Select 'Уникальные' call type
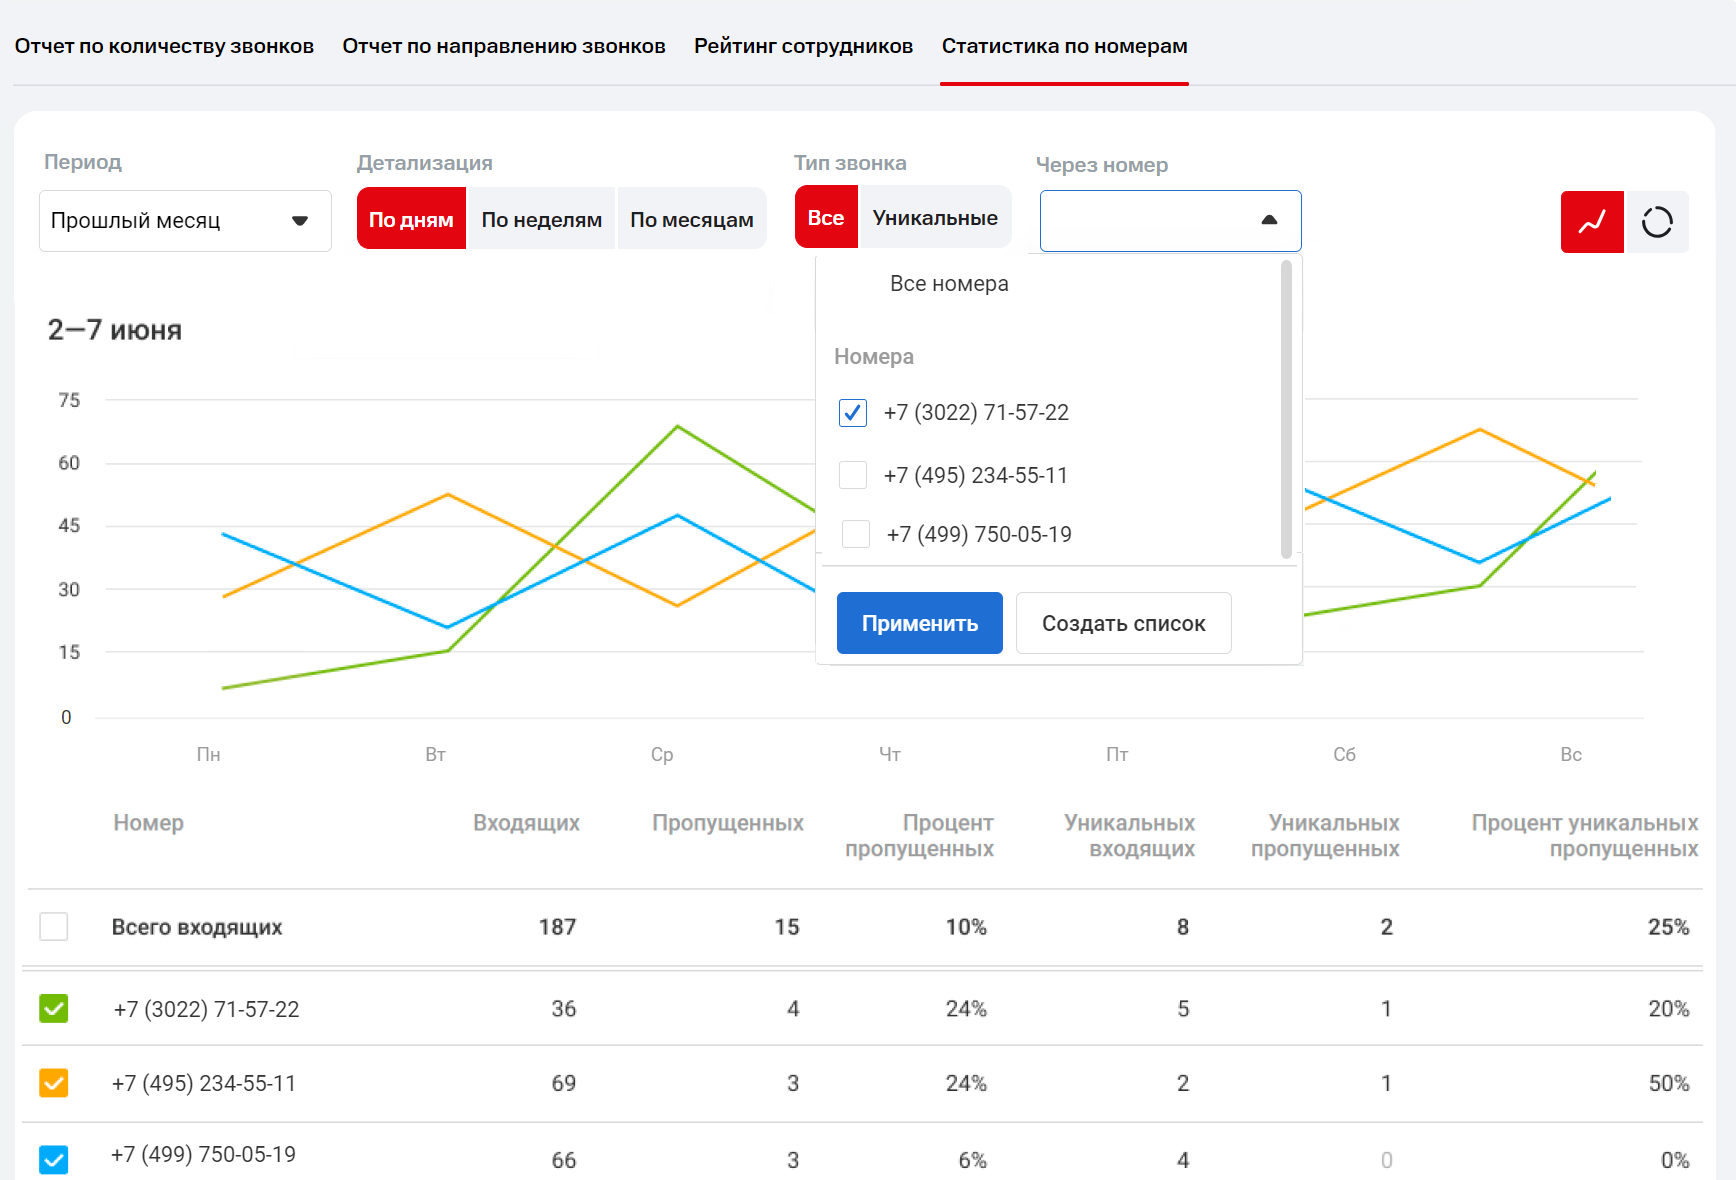 (x=934, y=217)
